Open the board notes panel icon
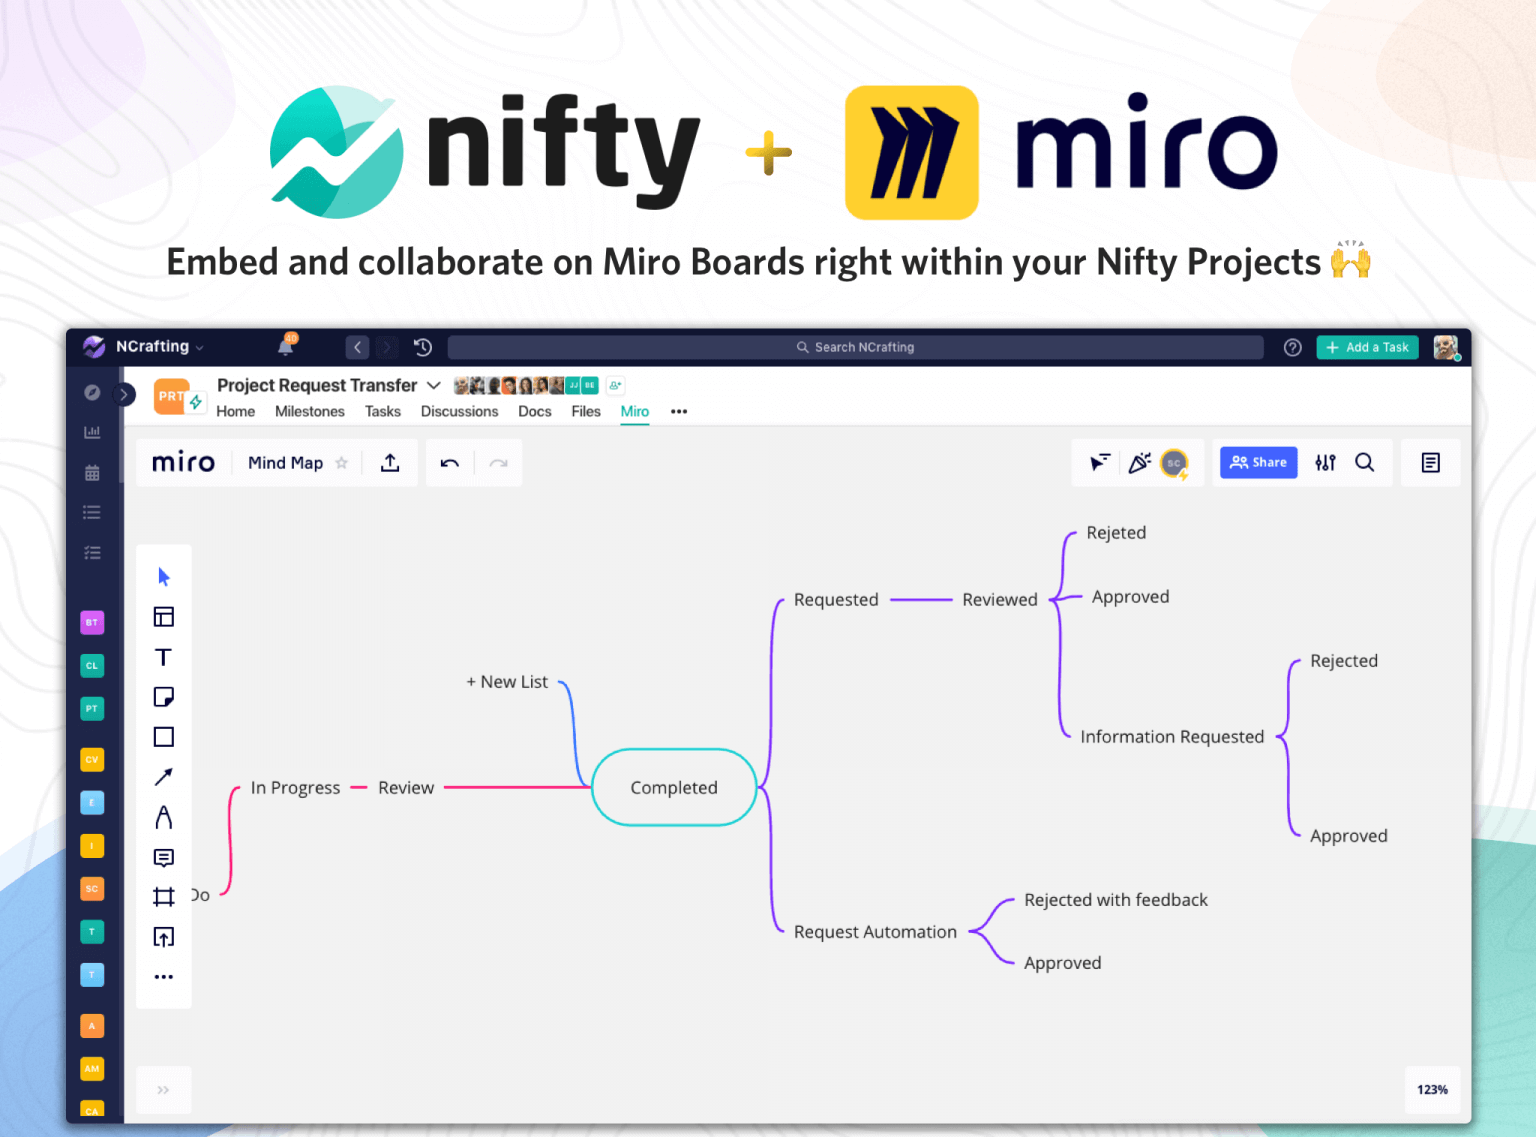 (x=1430, y=462)
